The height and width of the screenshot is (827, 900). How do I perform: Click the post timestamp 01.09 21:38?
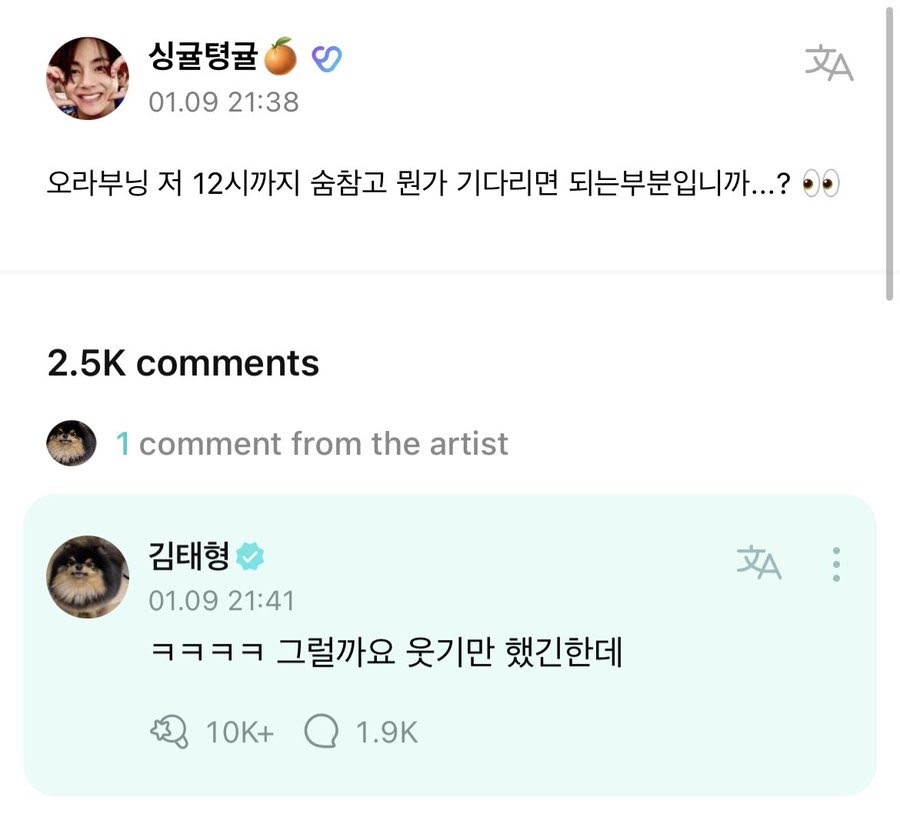223,101
